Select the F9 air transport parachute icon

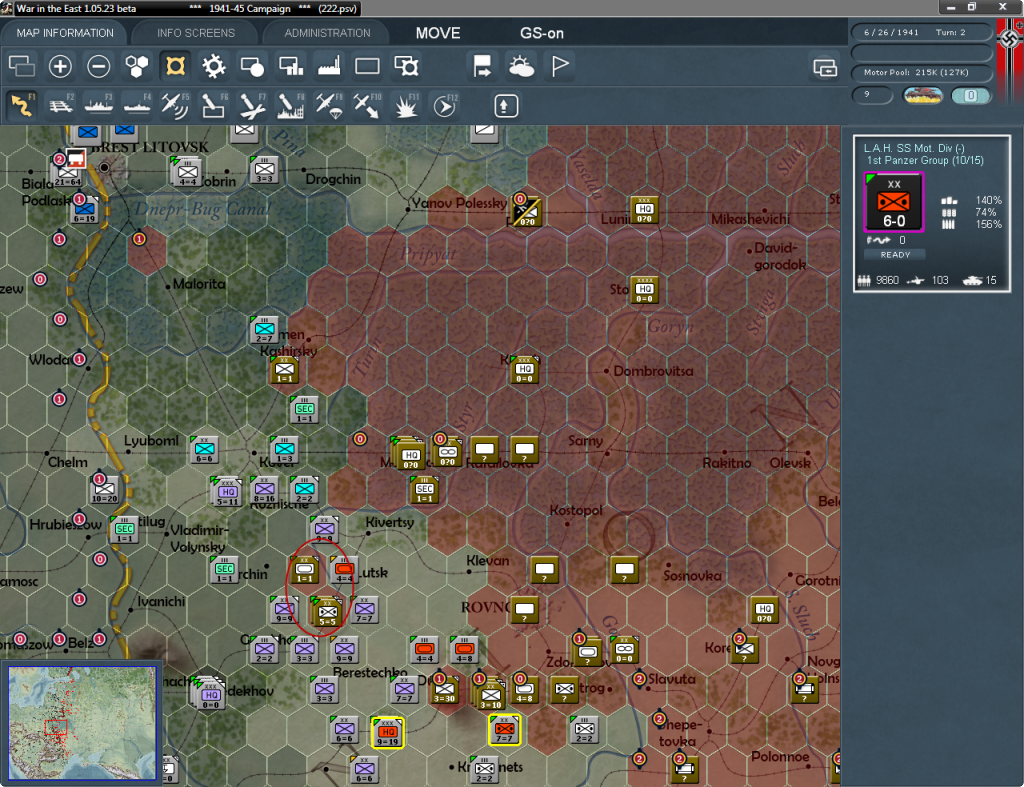click(329, 105)
